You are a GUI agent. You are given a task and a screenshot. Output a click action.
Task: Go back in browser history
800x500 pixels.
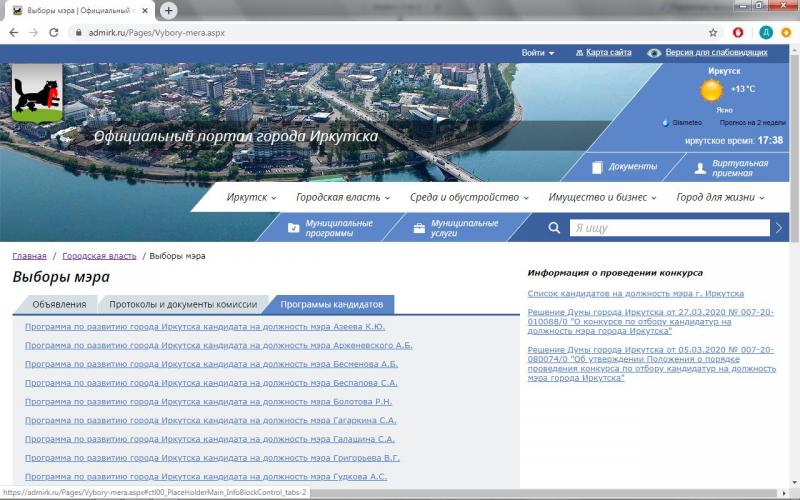tap(14, 33)
